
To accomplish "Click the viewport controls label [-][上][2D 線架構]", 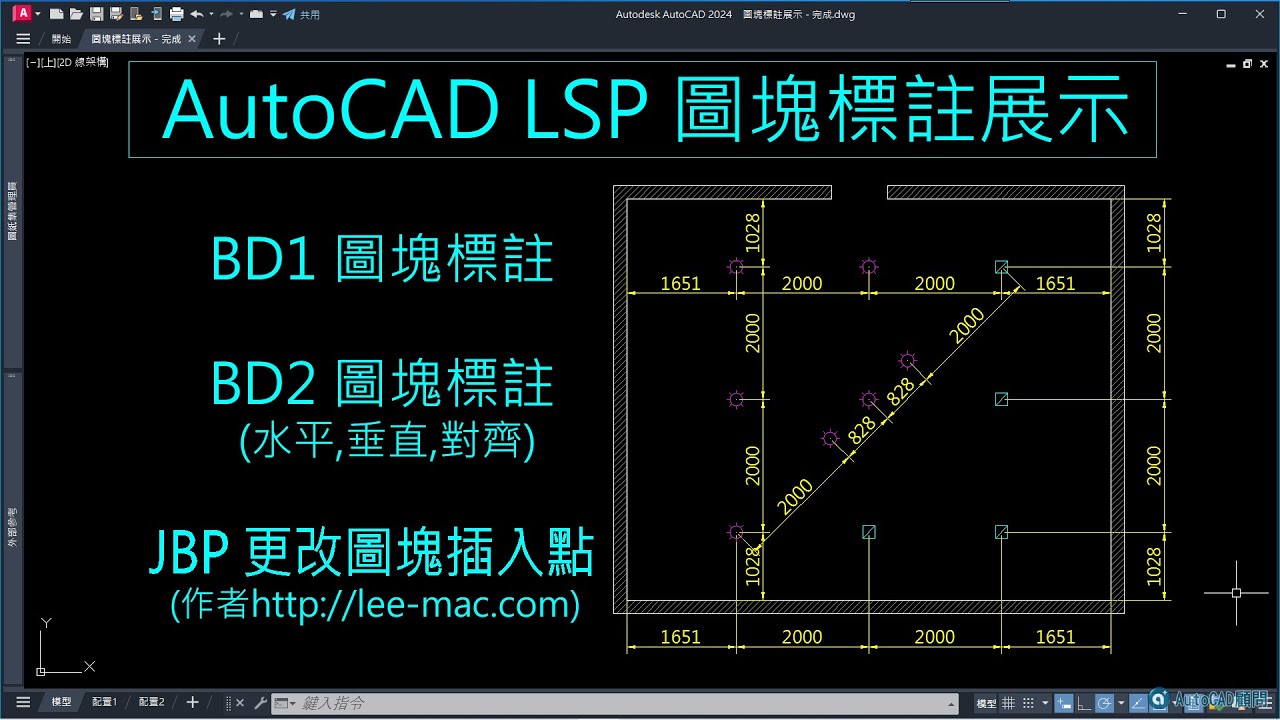I will pyautogui.click(x=67, y=62).
